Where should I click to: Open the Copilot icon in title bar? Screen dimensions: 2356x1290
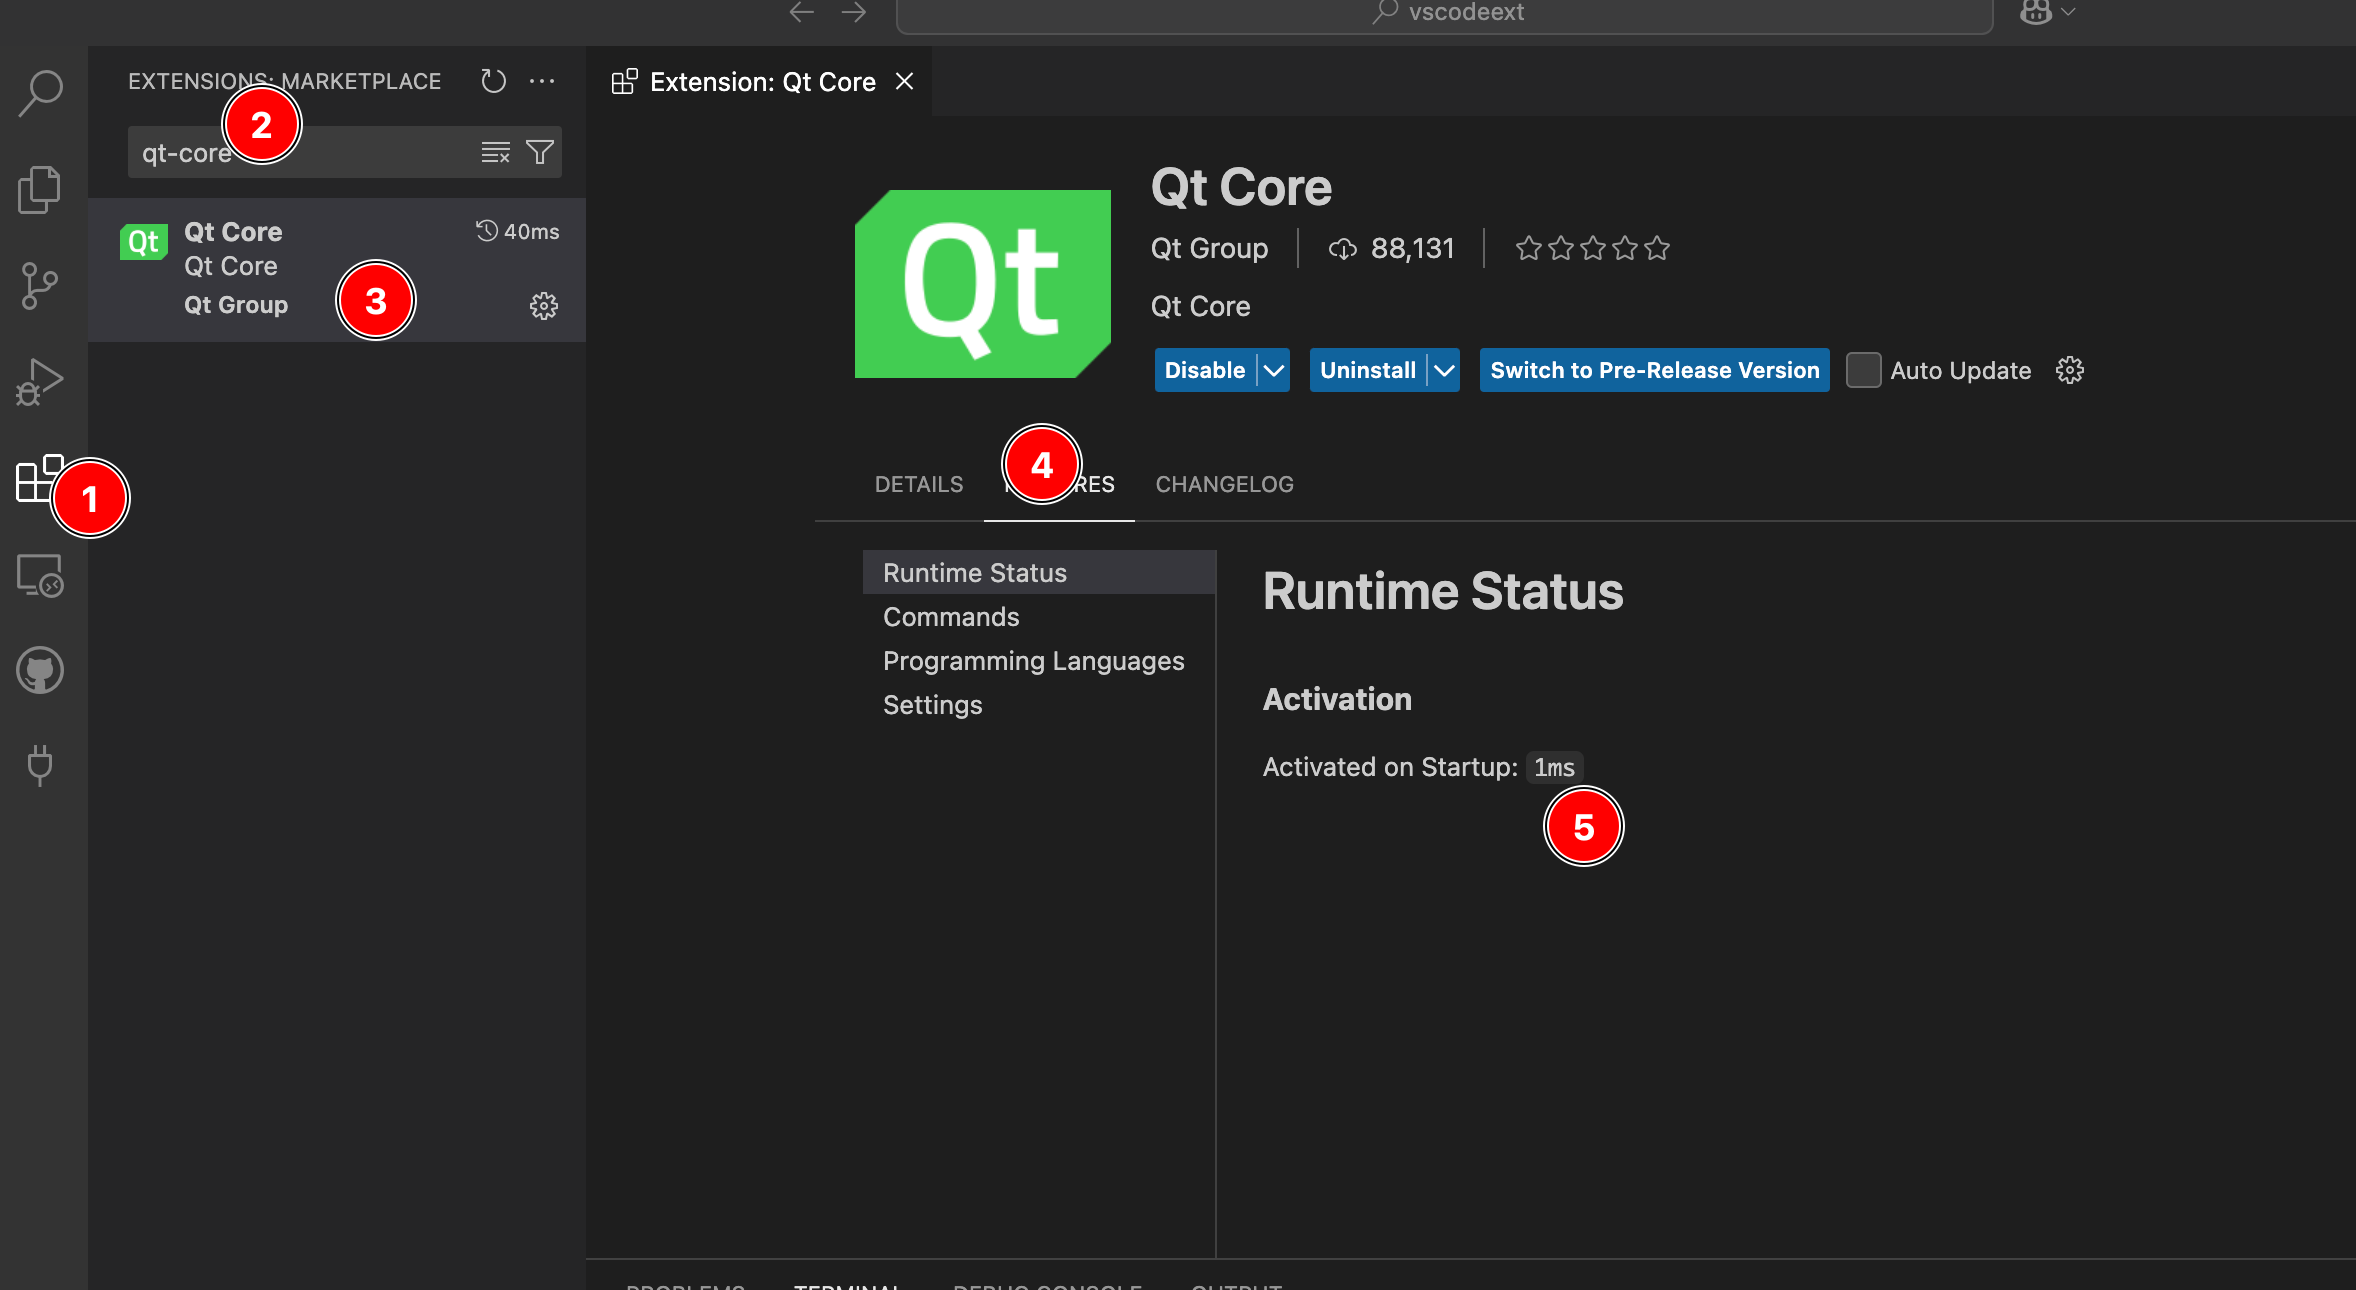click(x=2036, y=12)
